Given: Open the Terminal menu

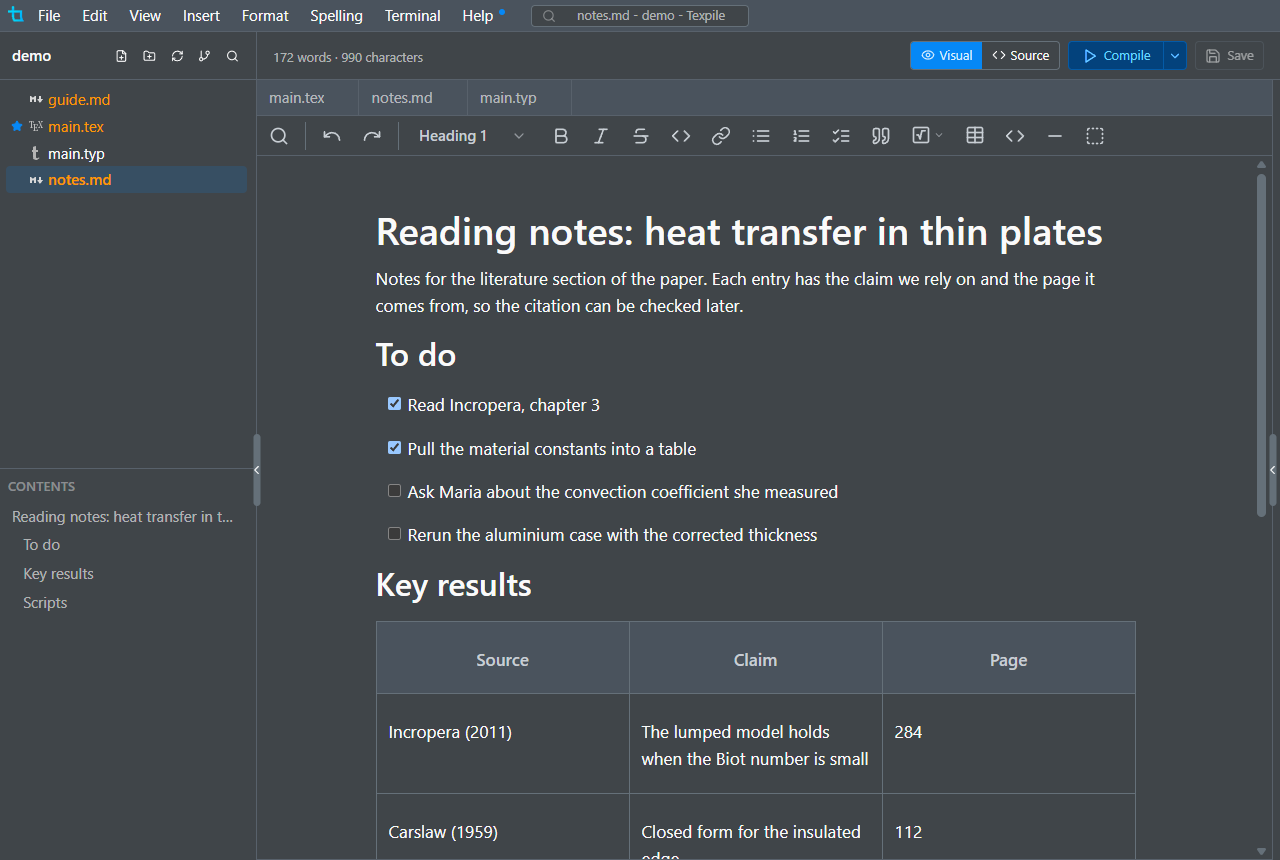Looking at the screenshot, I should [x=412, y=16].
